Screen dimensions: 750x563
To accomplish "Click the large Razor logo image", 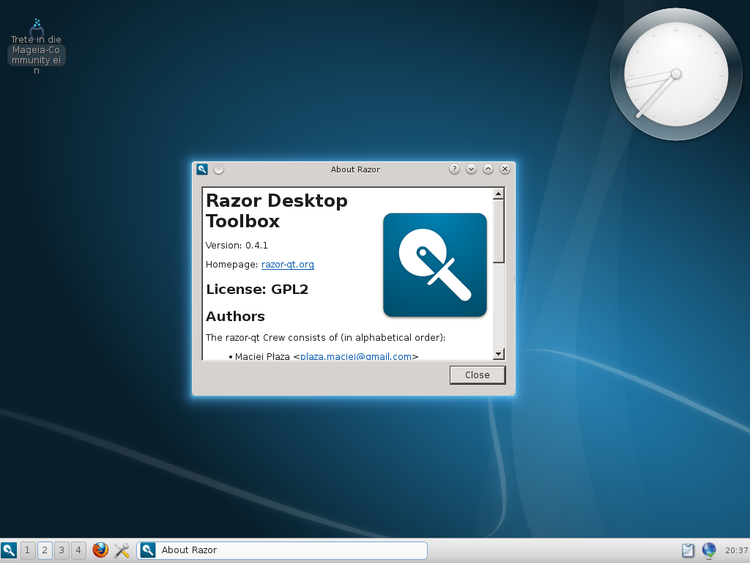I will tap(435, 265).
